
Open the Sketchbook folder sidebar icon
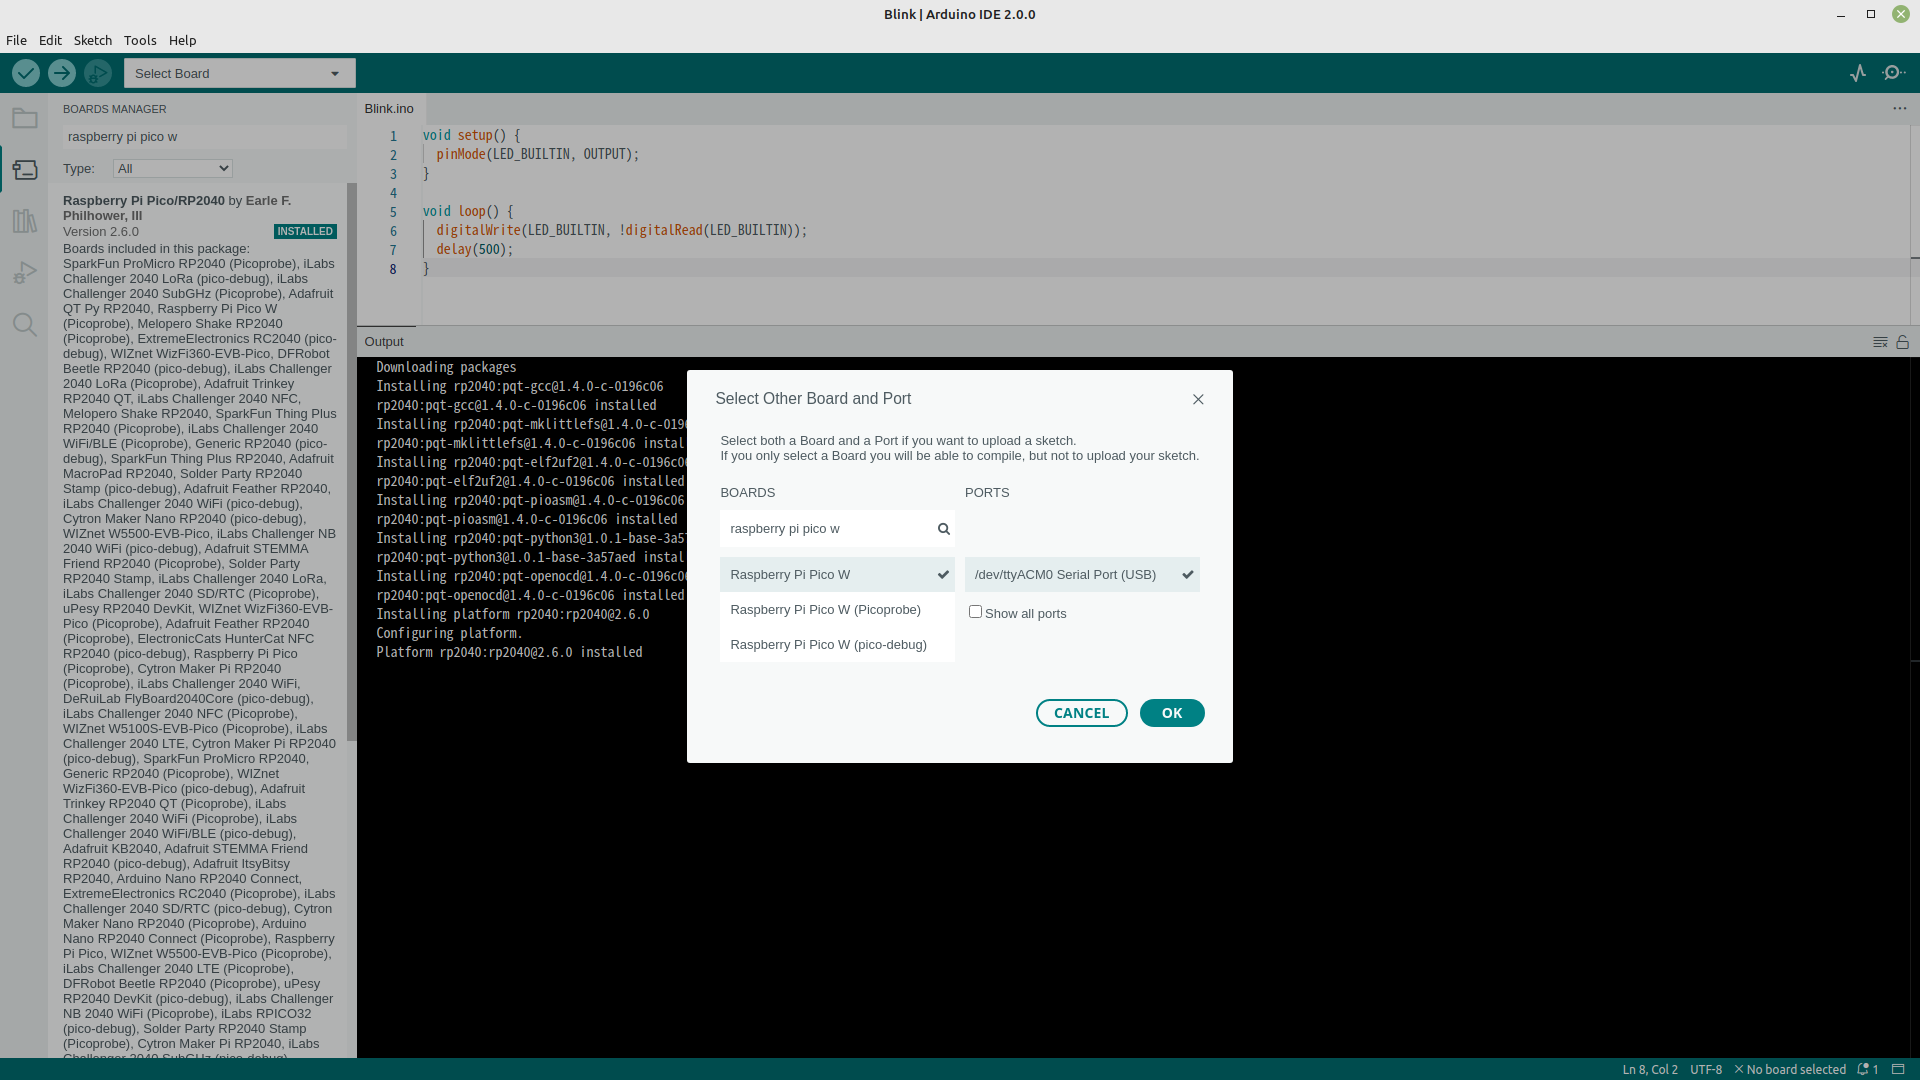[x=25, y=119]
